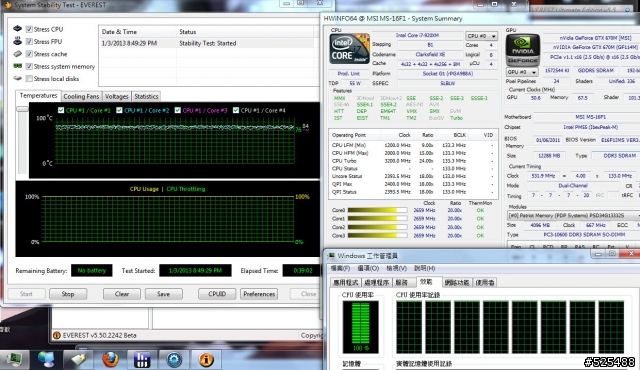640x370 pixels.
Task: Click the Test Started time field
Action: (x=195, y=270)
